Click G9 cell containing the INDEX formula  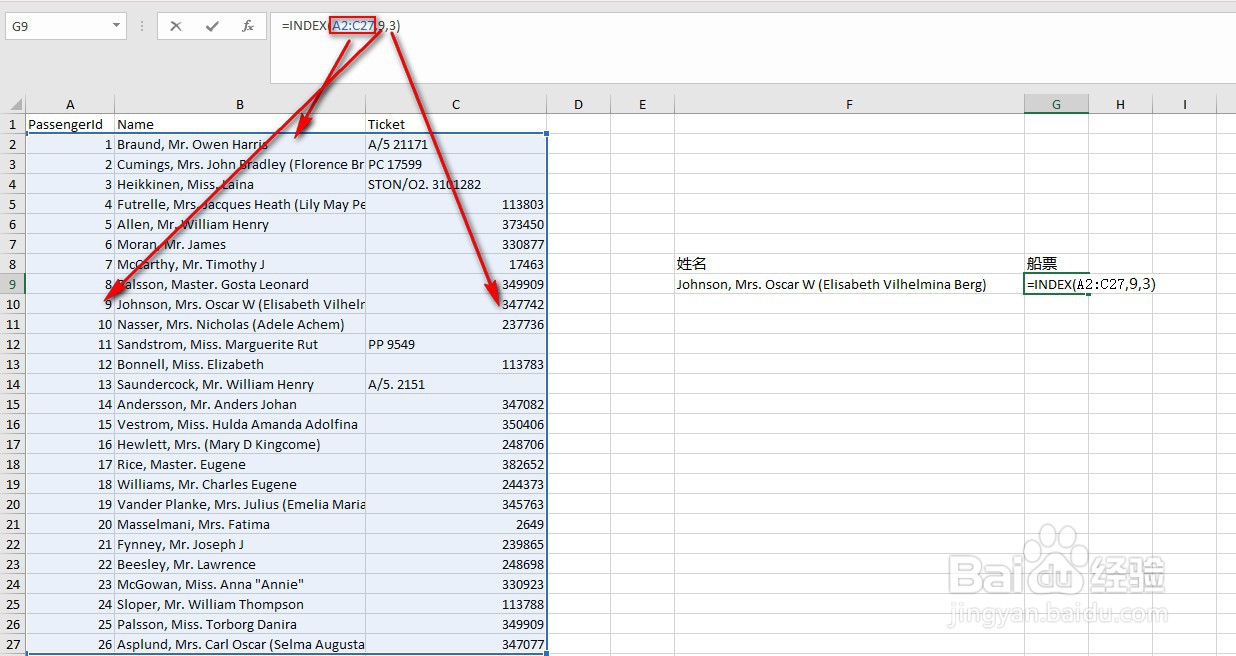click(1056, 284)
